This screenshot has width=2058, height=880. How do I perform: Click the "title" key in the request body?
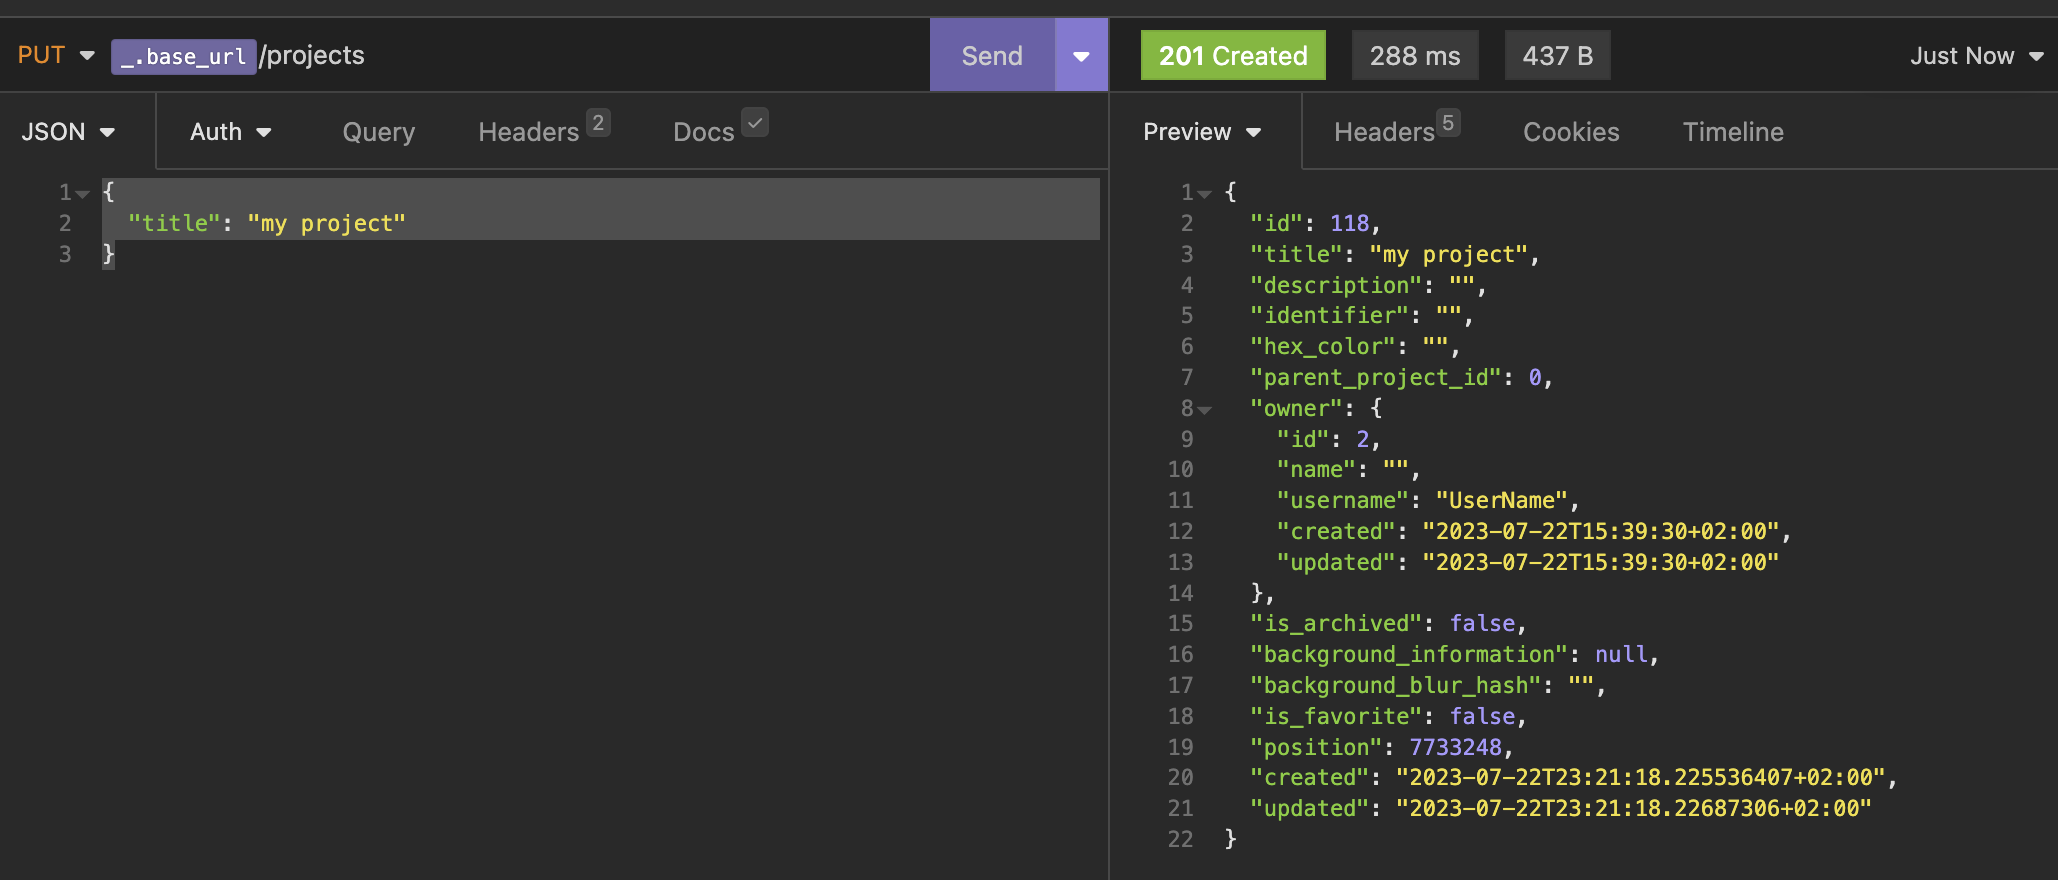pyautogui.click(x=174, y=223)
